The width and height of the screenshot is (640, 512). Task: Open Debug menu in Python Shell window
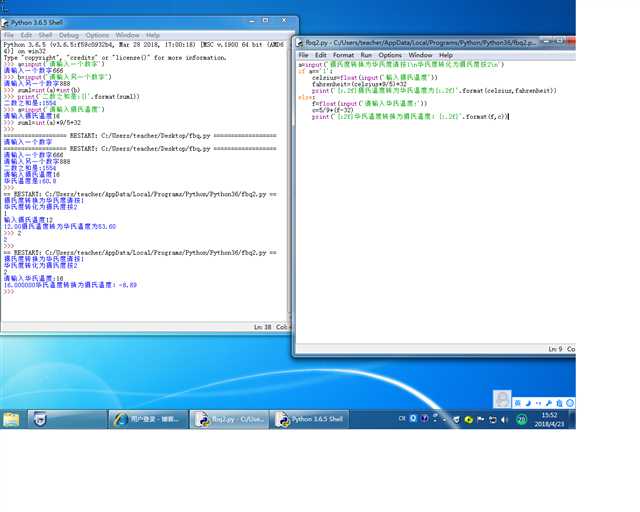coord(69,36)
